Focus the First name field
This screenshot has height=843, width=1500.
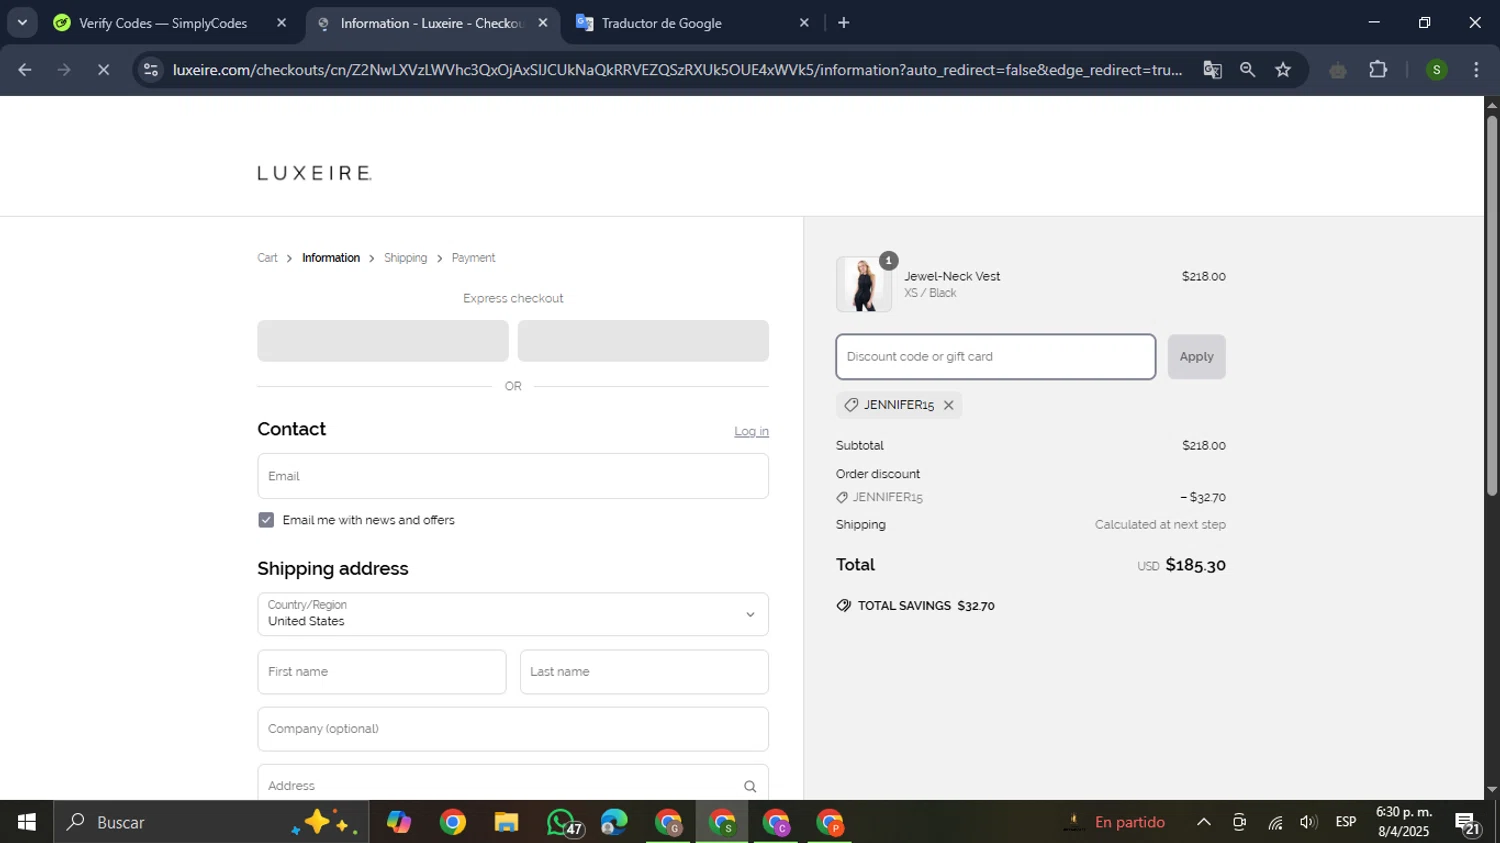pyautogui.click(x=382, y=672)
